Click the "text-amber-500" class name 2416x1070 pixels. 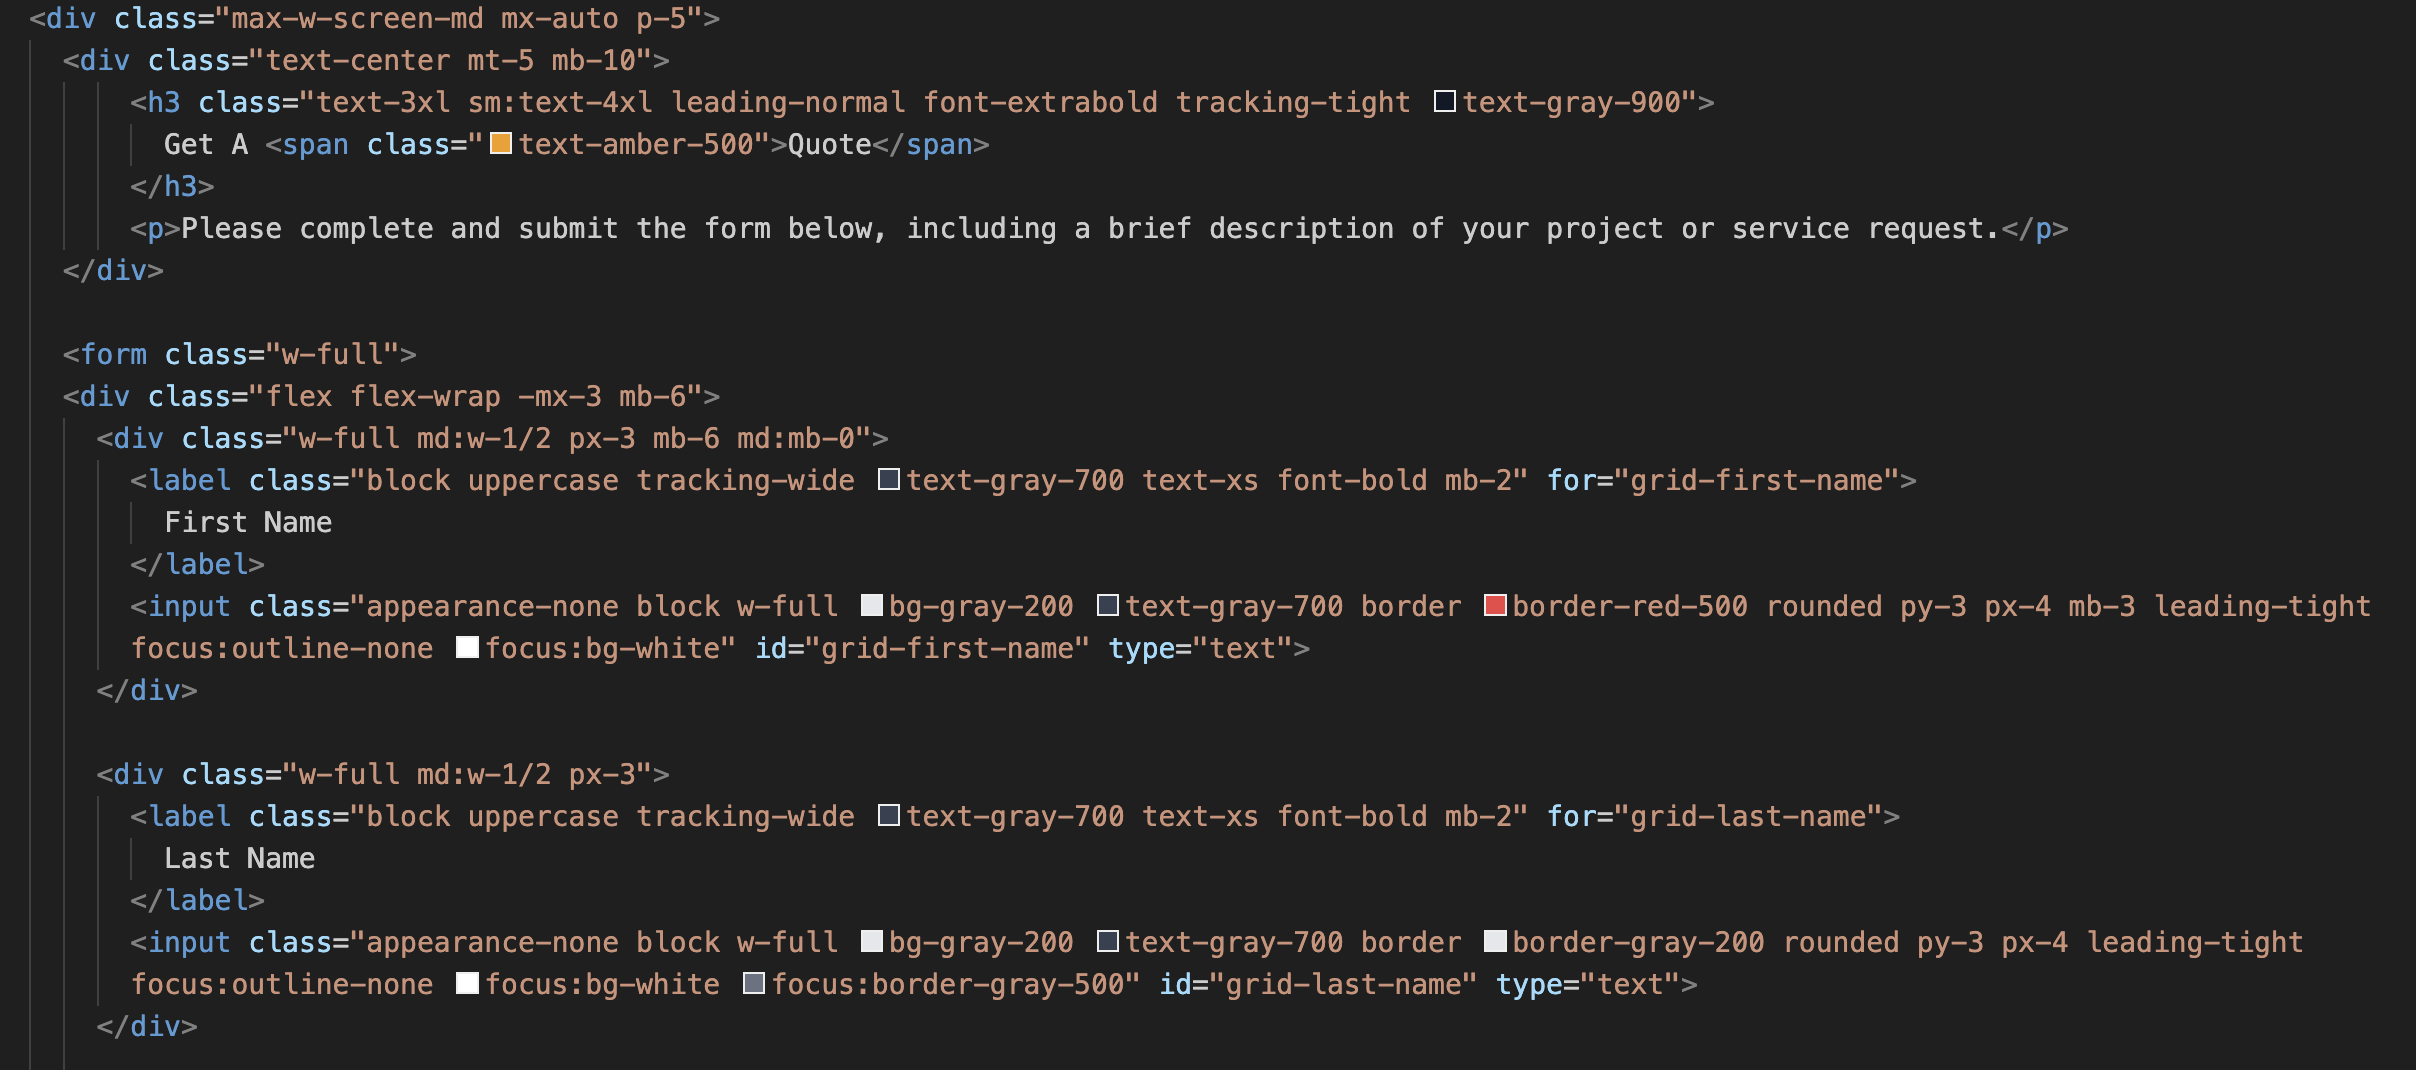pyautogui.click(x=636, y=144)
